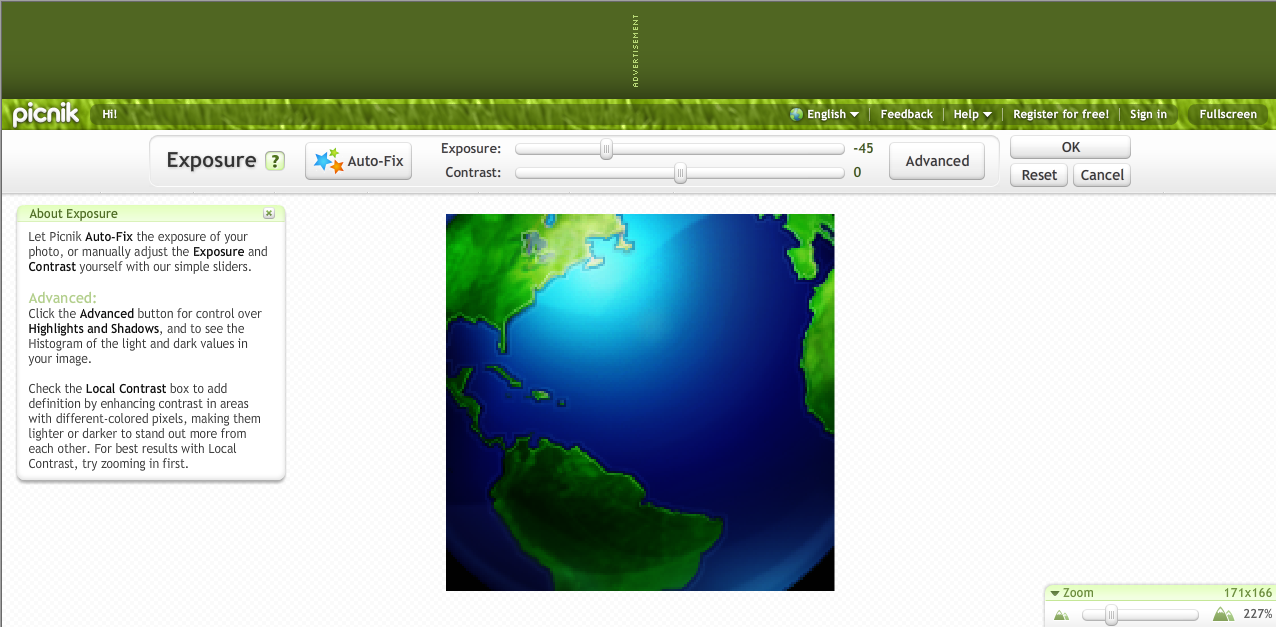1276x627 pixels.
Task: Click the zoom slider handle
Action: pyautogui.click(x=1111, y=615)
